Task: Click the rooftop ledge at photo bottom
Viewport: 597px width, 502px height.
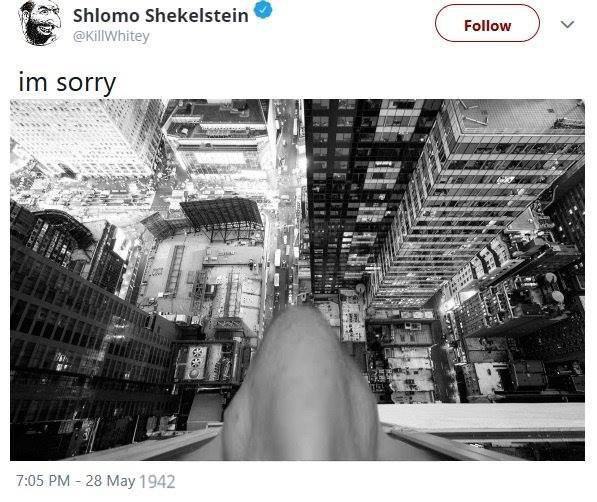Action: [482, 423]
